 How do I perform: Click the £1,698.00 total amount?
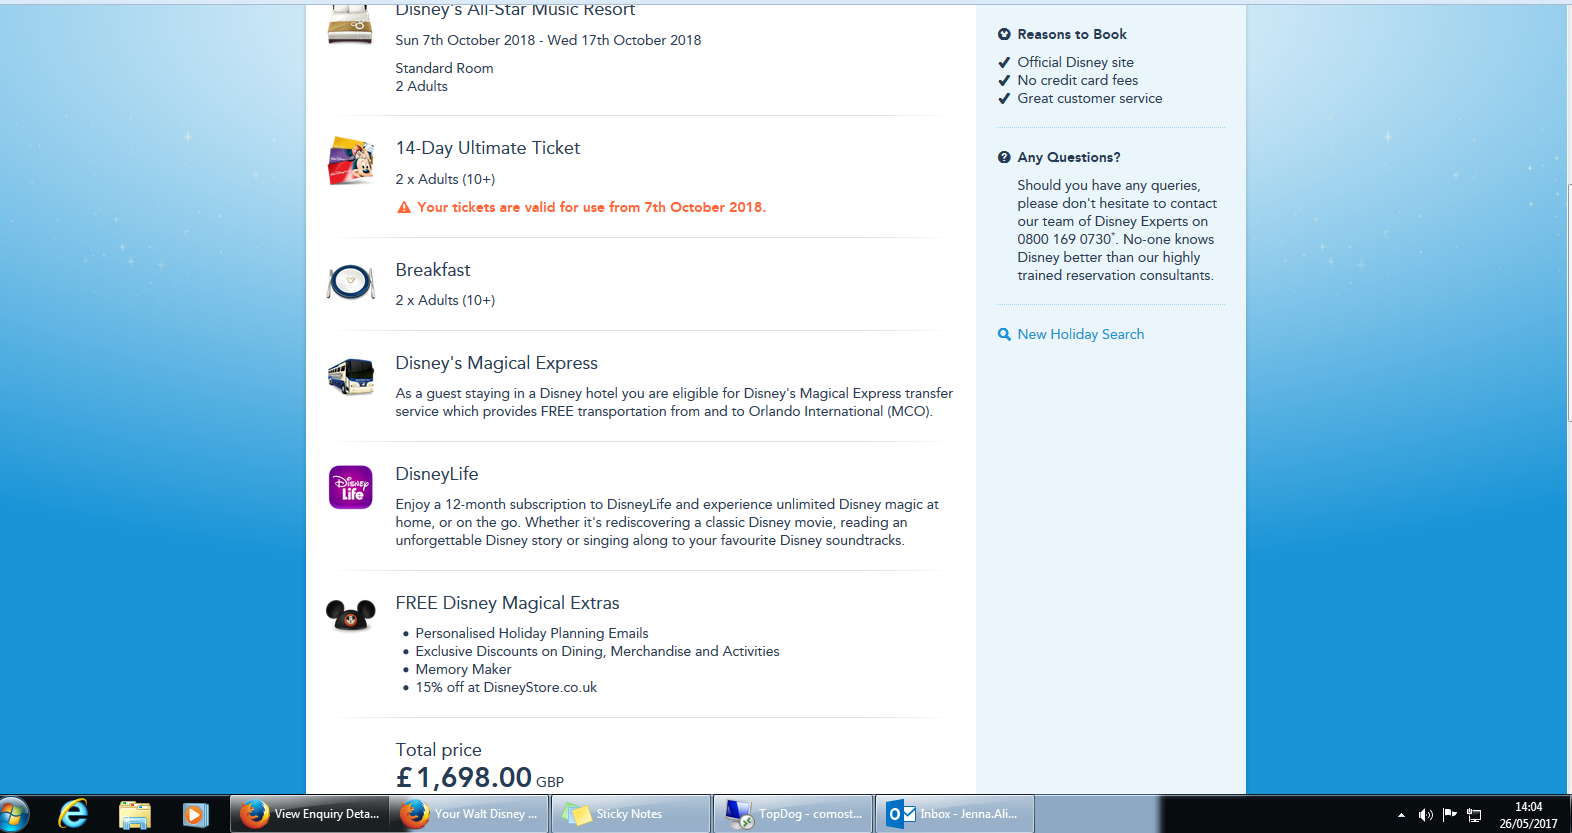tap(465, 777)
